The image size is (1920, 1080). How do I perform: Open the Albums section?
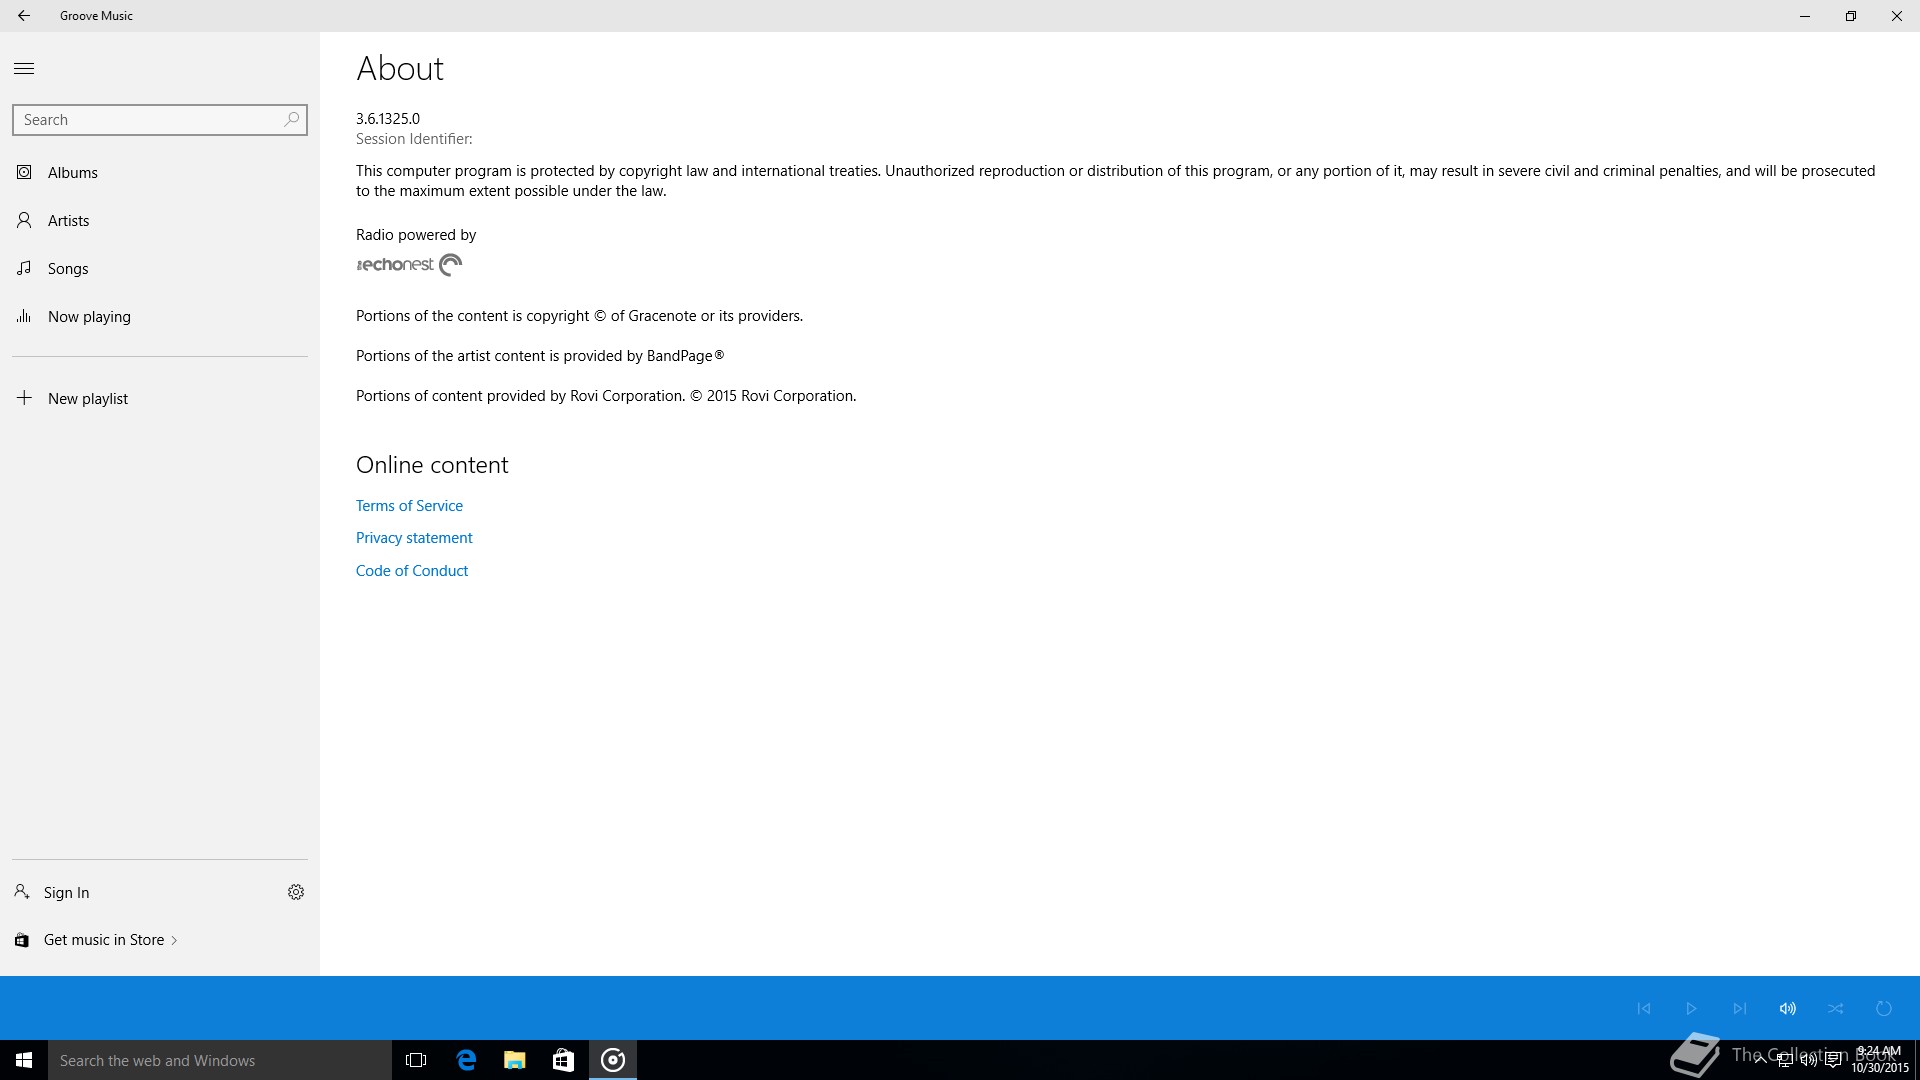(72, 173)
